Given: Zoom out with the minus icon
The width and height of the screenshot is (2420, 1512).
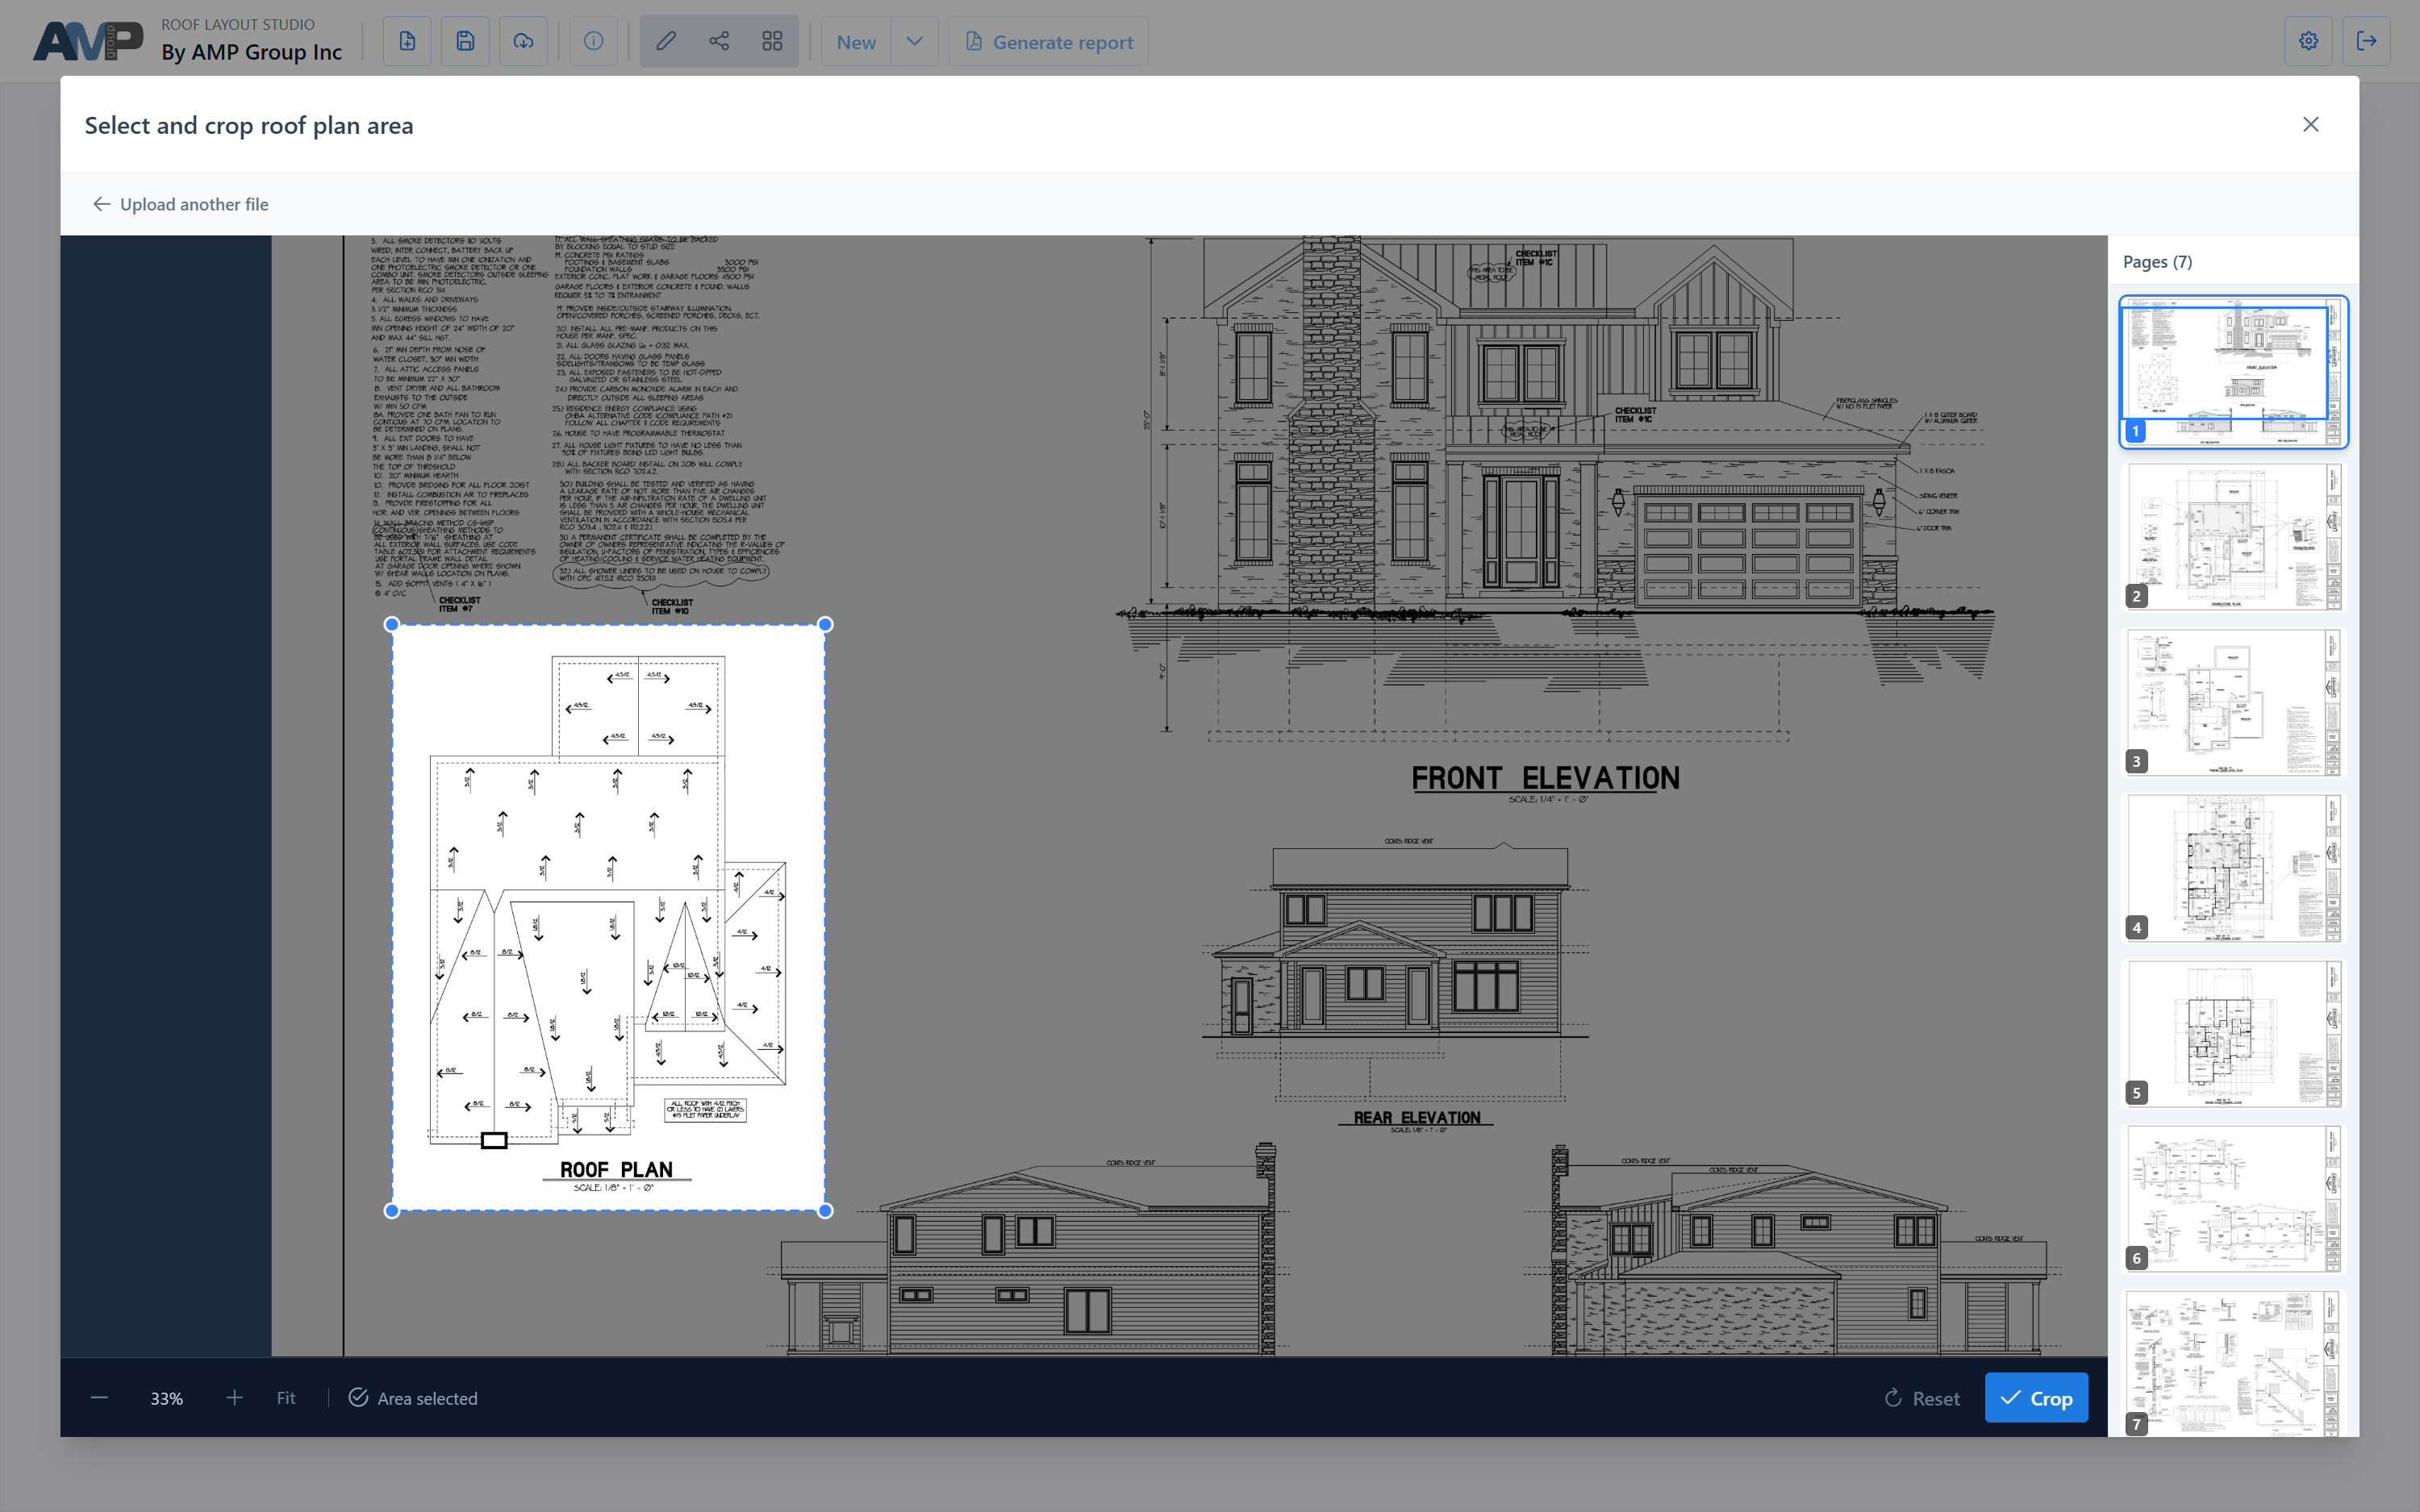Looking at the screenshot, I should [99, 1397].
